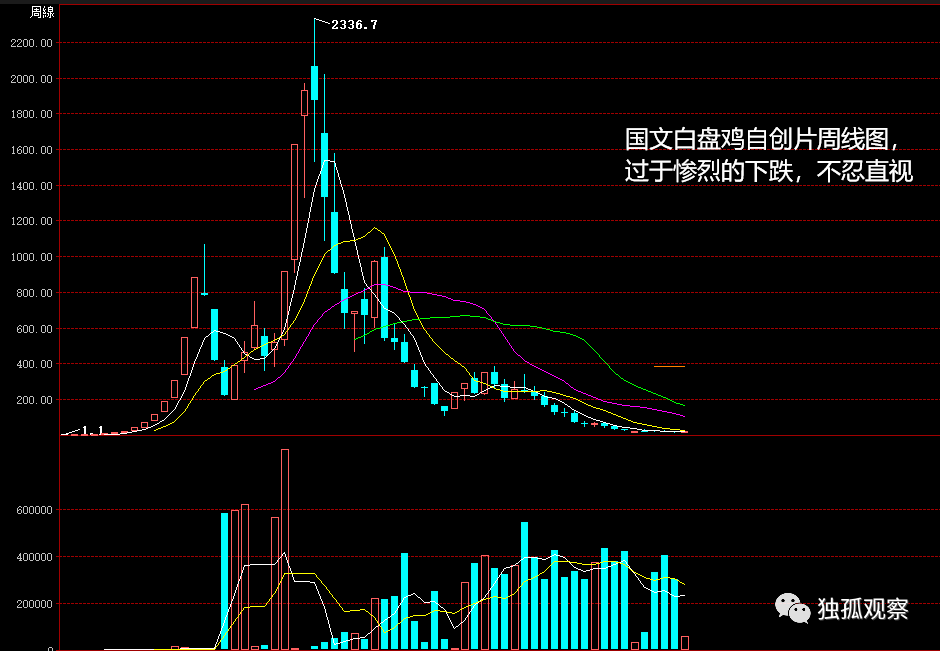Select the 1800.00 price axis label
The image size is (940, 651).
(x=32, y=114)
